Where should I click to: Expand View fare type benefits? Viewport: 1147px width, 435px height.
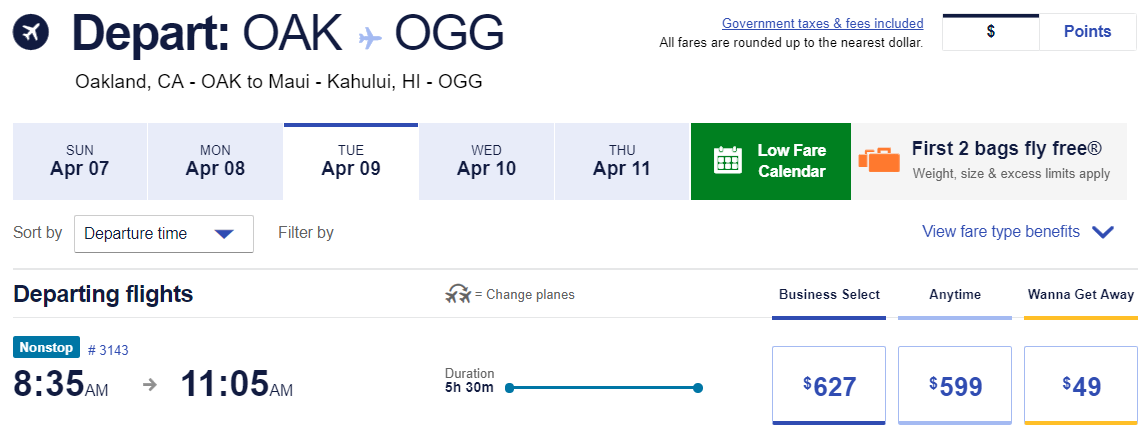[1001, 232]
